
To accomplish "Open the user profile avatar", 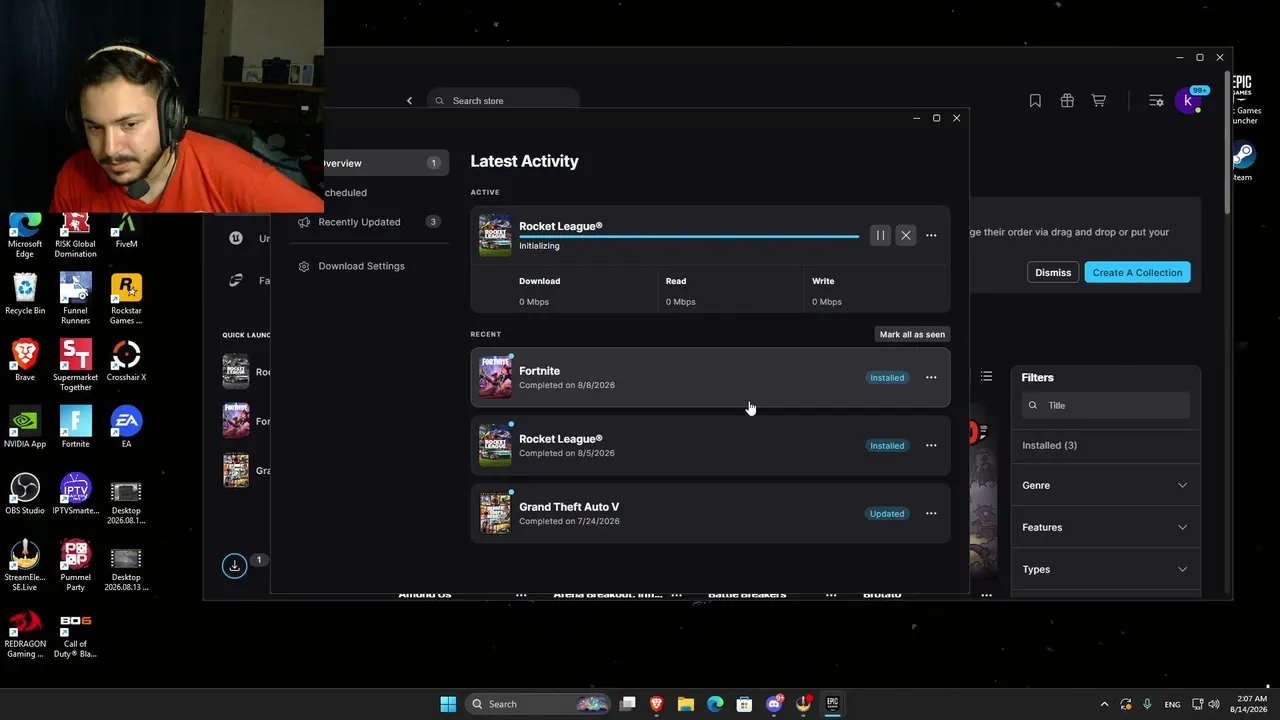I will [x=1188, y=101].
